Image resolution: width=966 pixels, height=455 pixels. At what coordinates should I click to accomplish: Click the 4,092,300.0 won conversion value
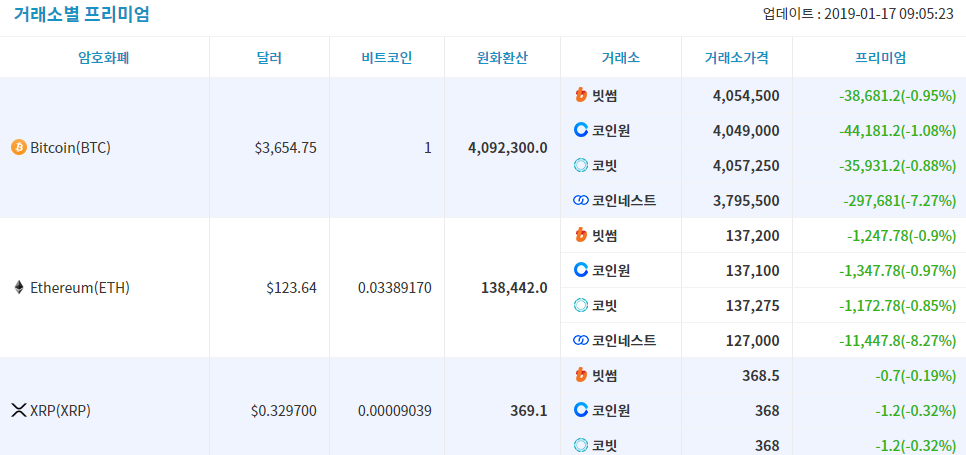click(x=508, y=148)
